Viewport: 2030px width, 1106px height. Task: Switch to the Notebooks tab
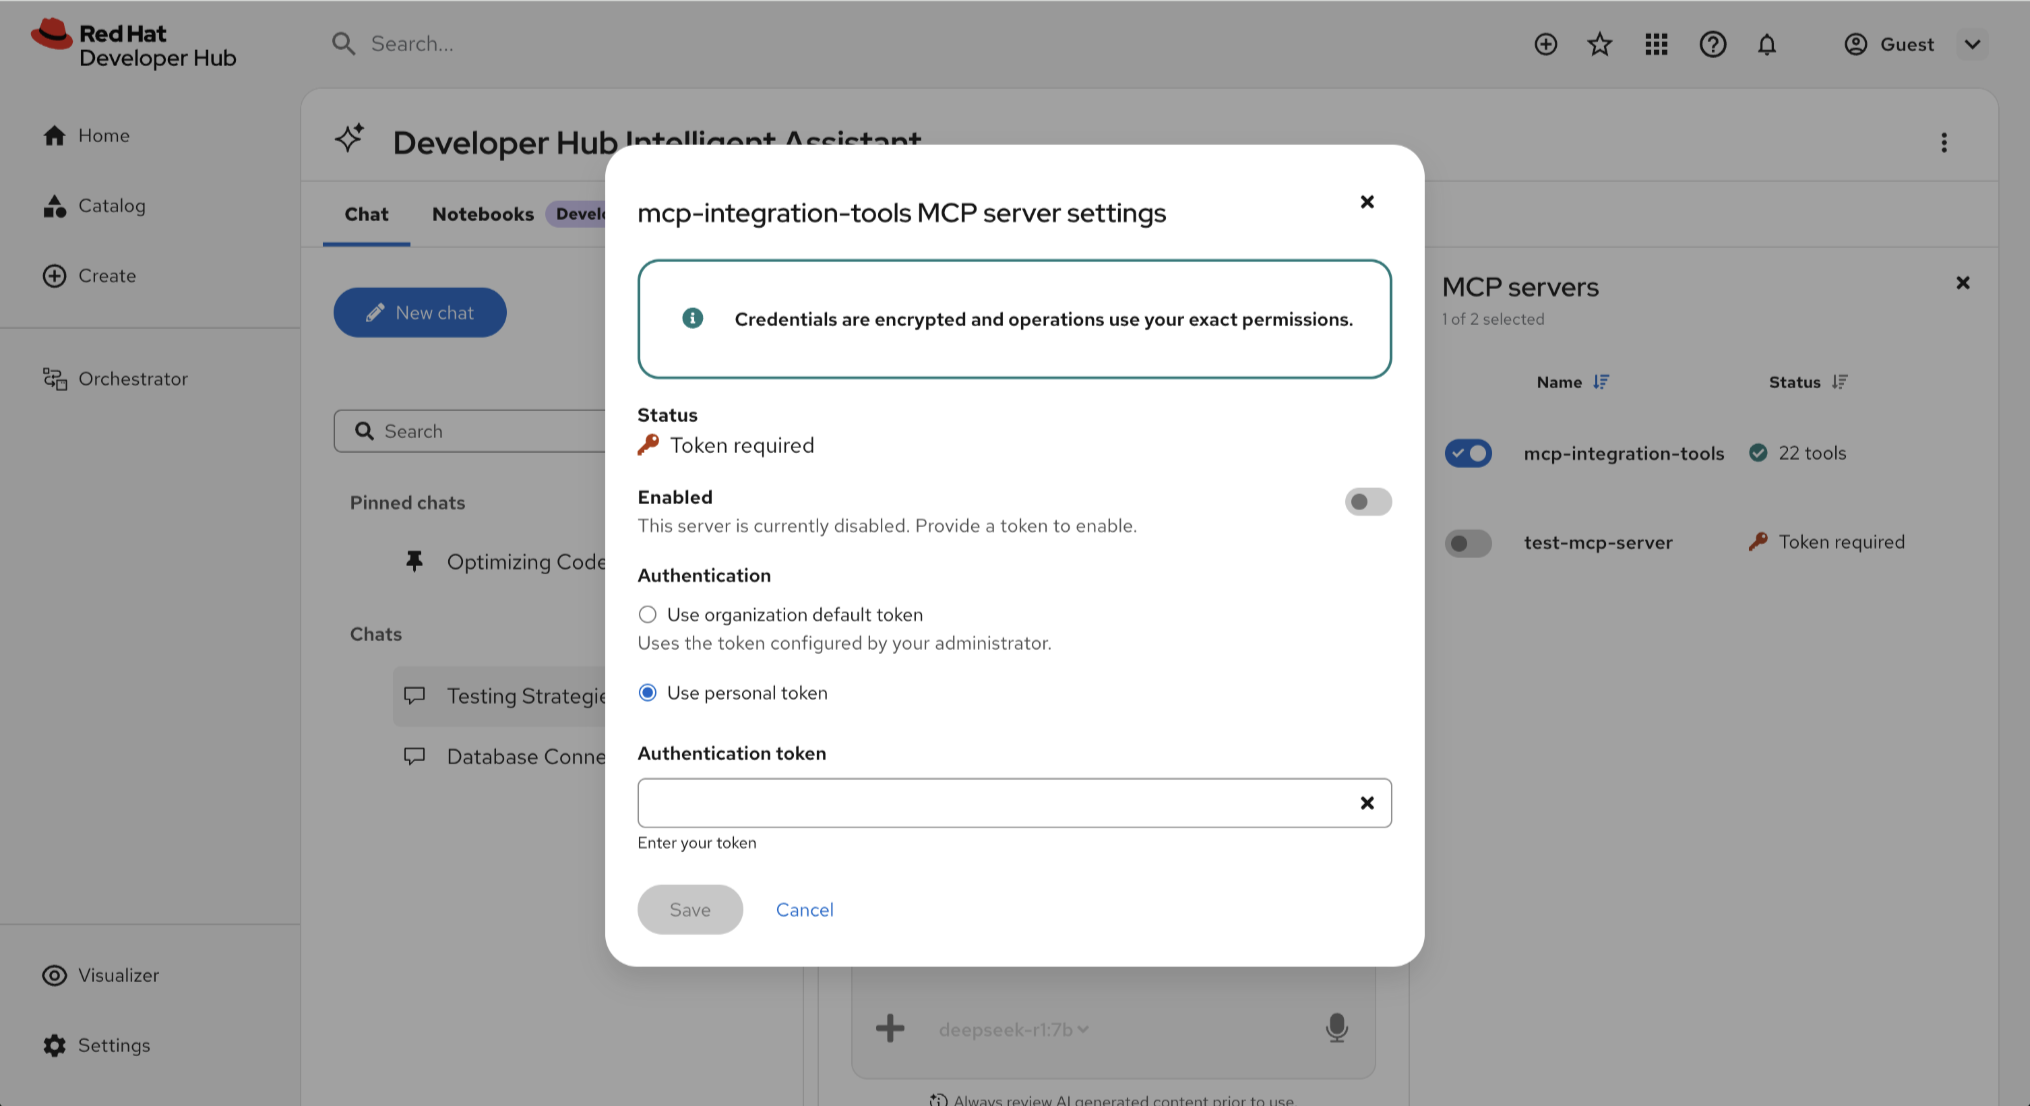pos(483,214)
